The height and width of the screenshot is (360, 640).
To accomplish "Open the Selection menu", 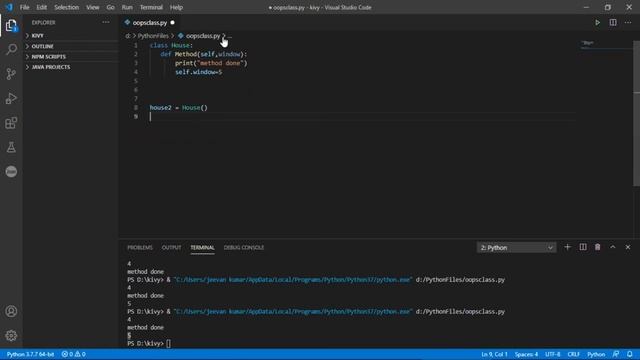I will (x=67, y=7).
